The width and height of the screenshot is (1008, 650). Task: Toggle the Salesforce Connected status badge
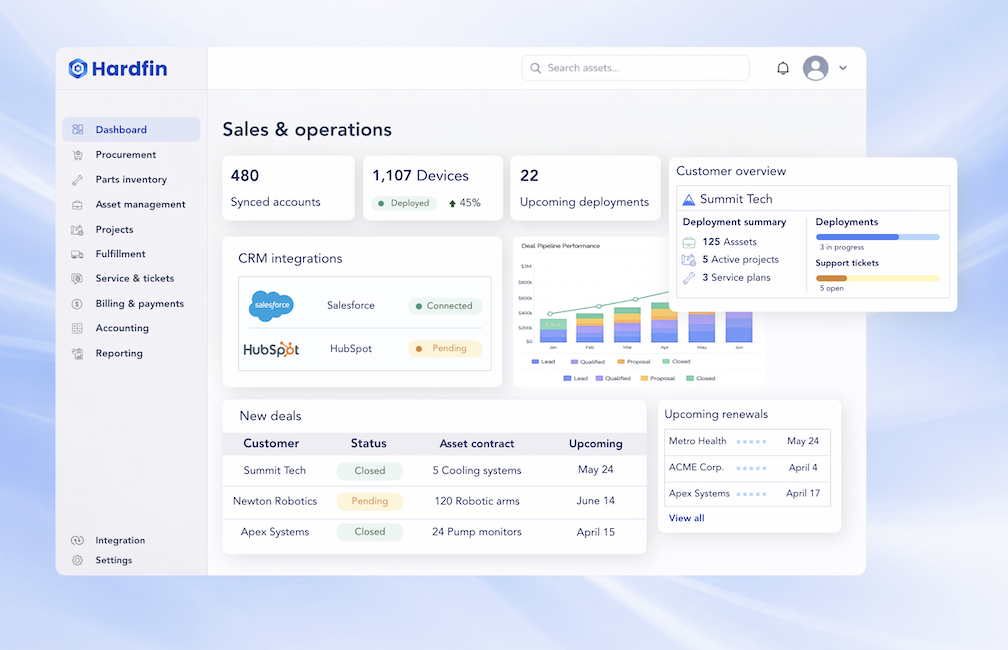(443, 305)
